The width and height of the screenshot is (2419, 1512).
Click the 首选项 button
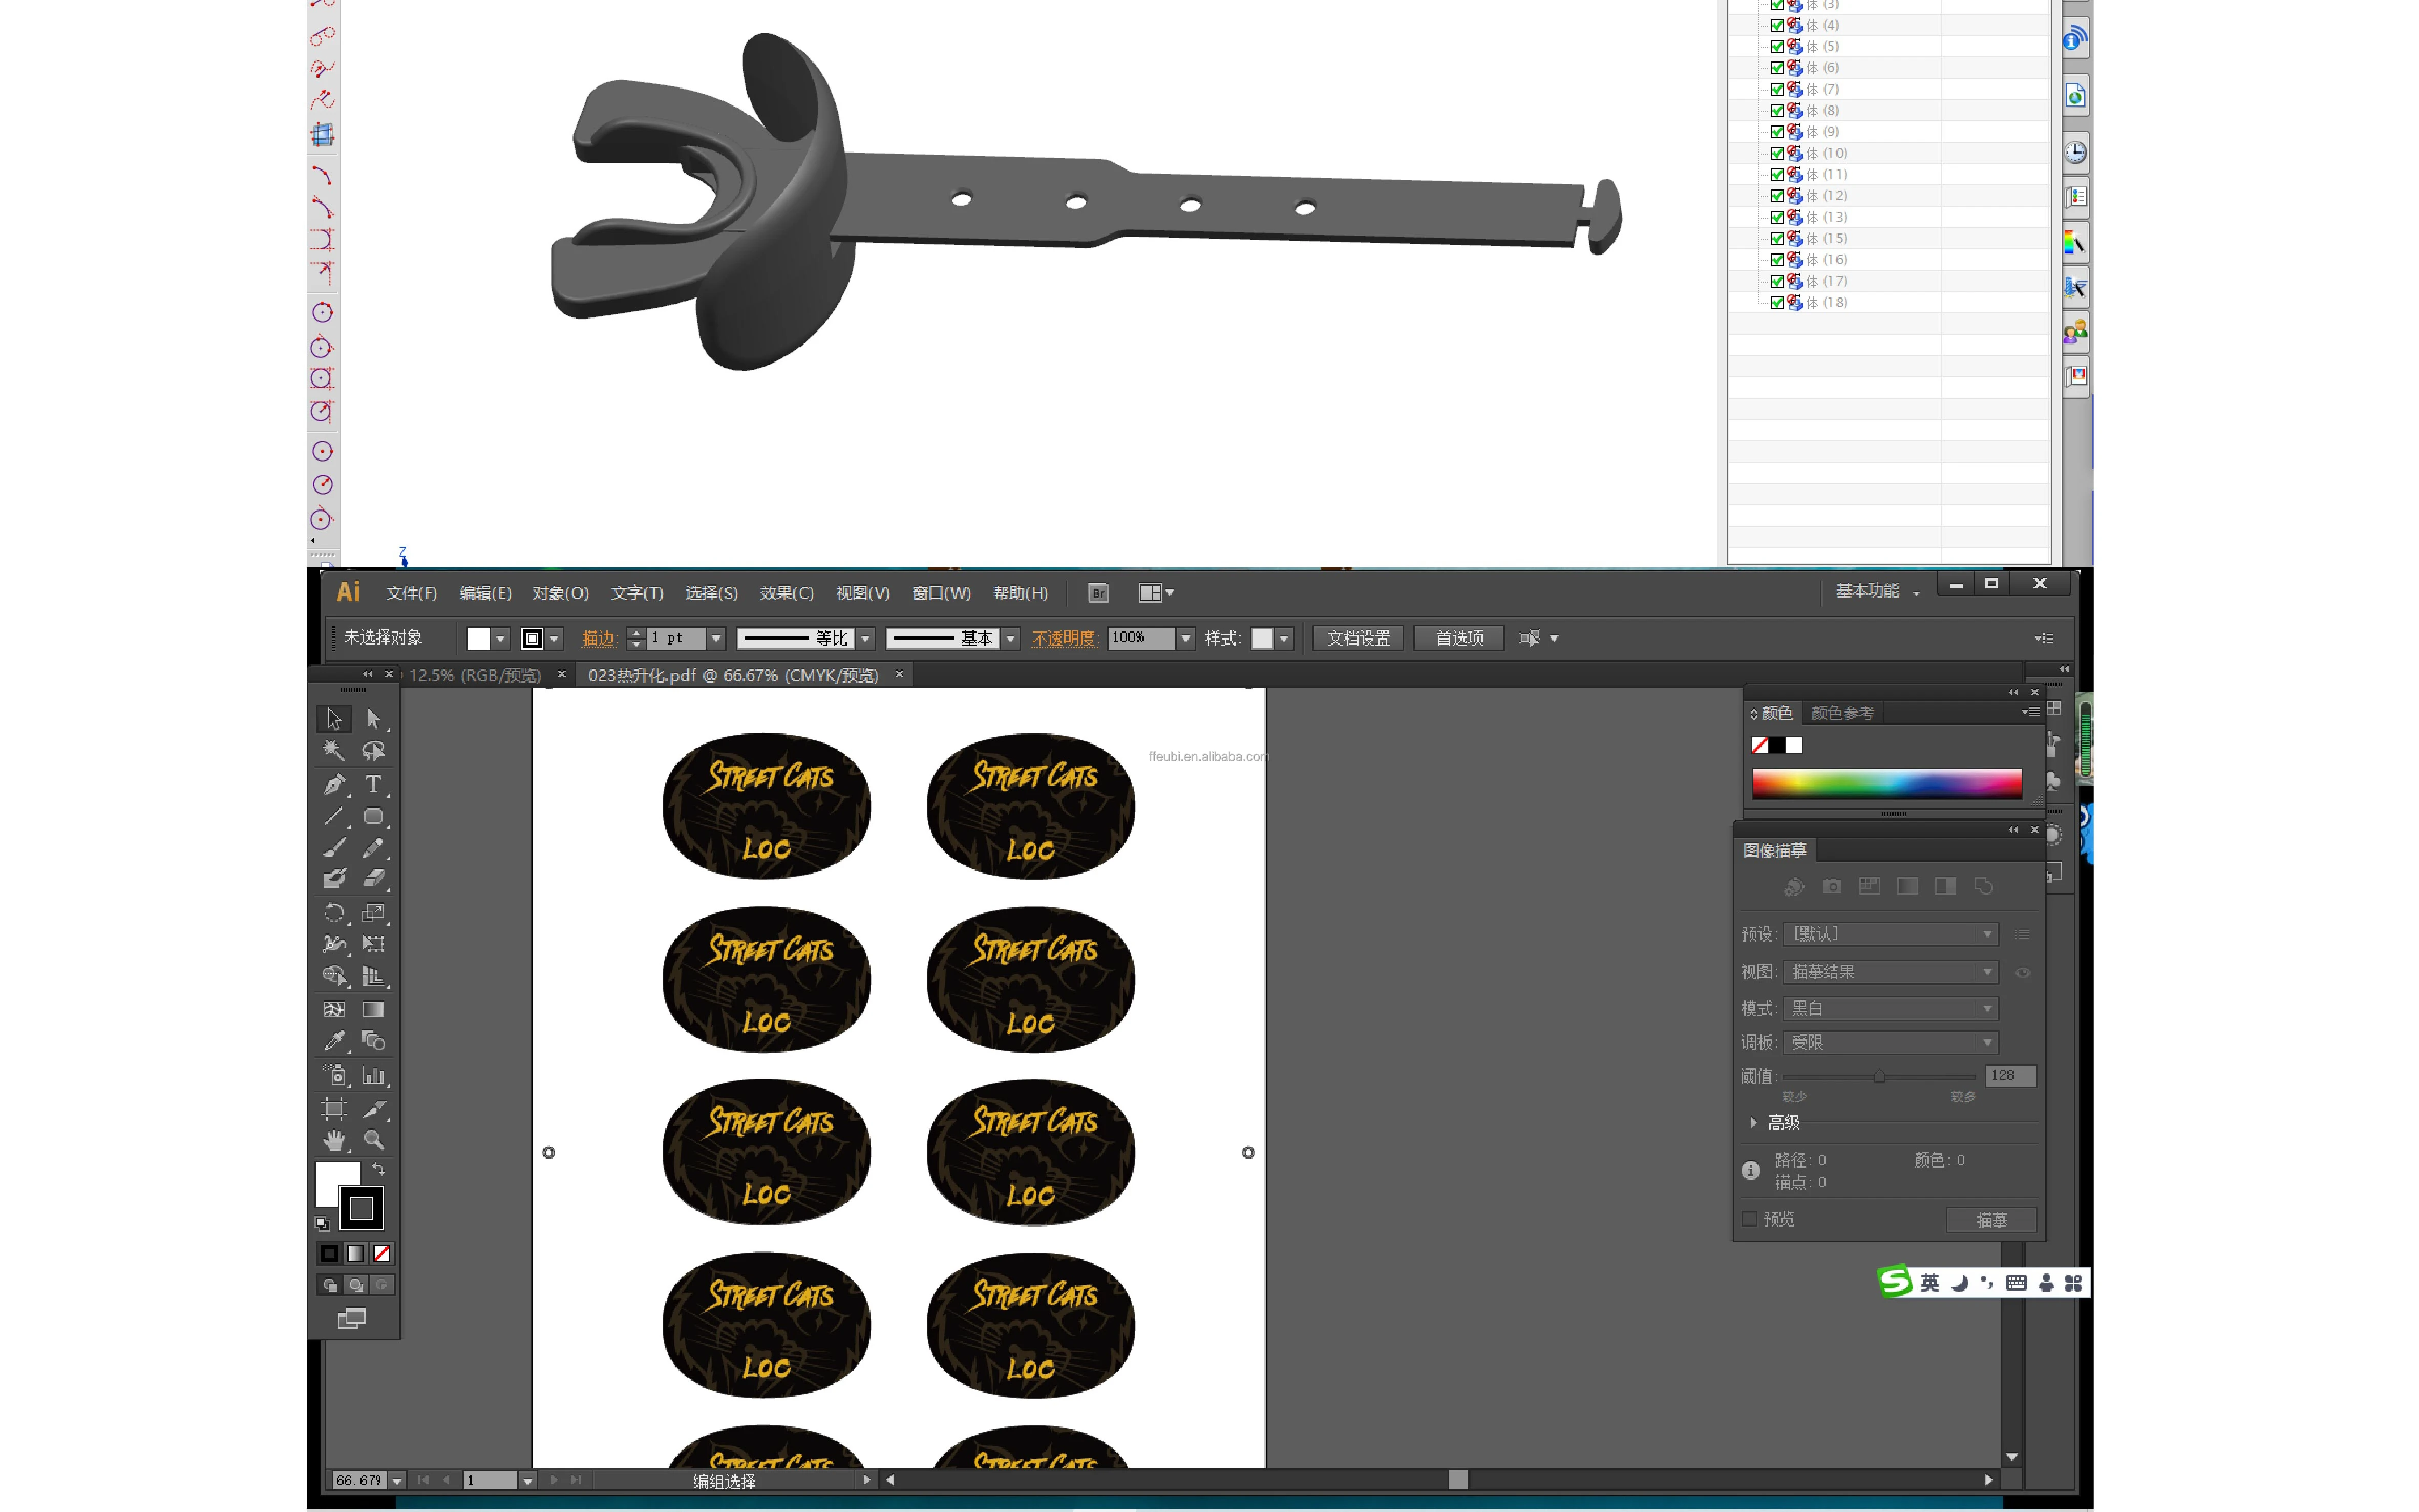[1459, 638]
